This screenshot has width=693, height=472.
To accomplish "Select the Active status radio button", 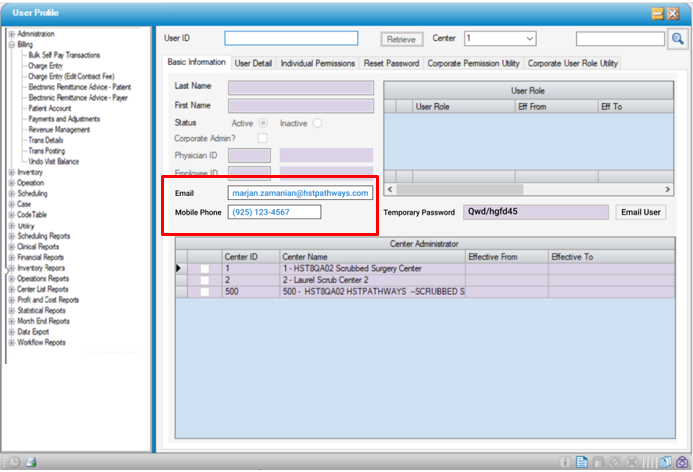I will point(264,123).
